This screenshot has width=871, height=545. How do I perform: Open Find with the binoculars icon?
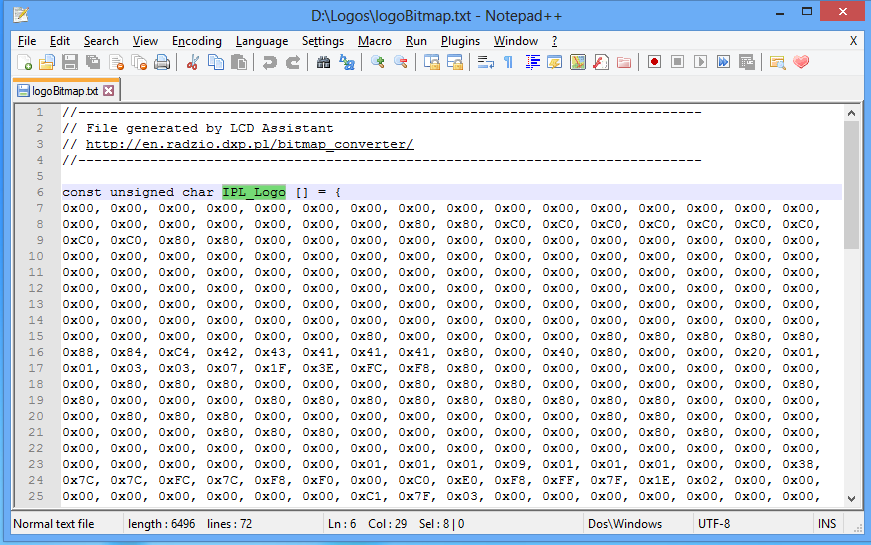point(323,62)
